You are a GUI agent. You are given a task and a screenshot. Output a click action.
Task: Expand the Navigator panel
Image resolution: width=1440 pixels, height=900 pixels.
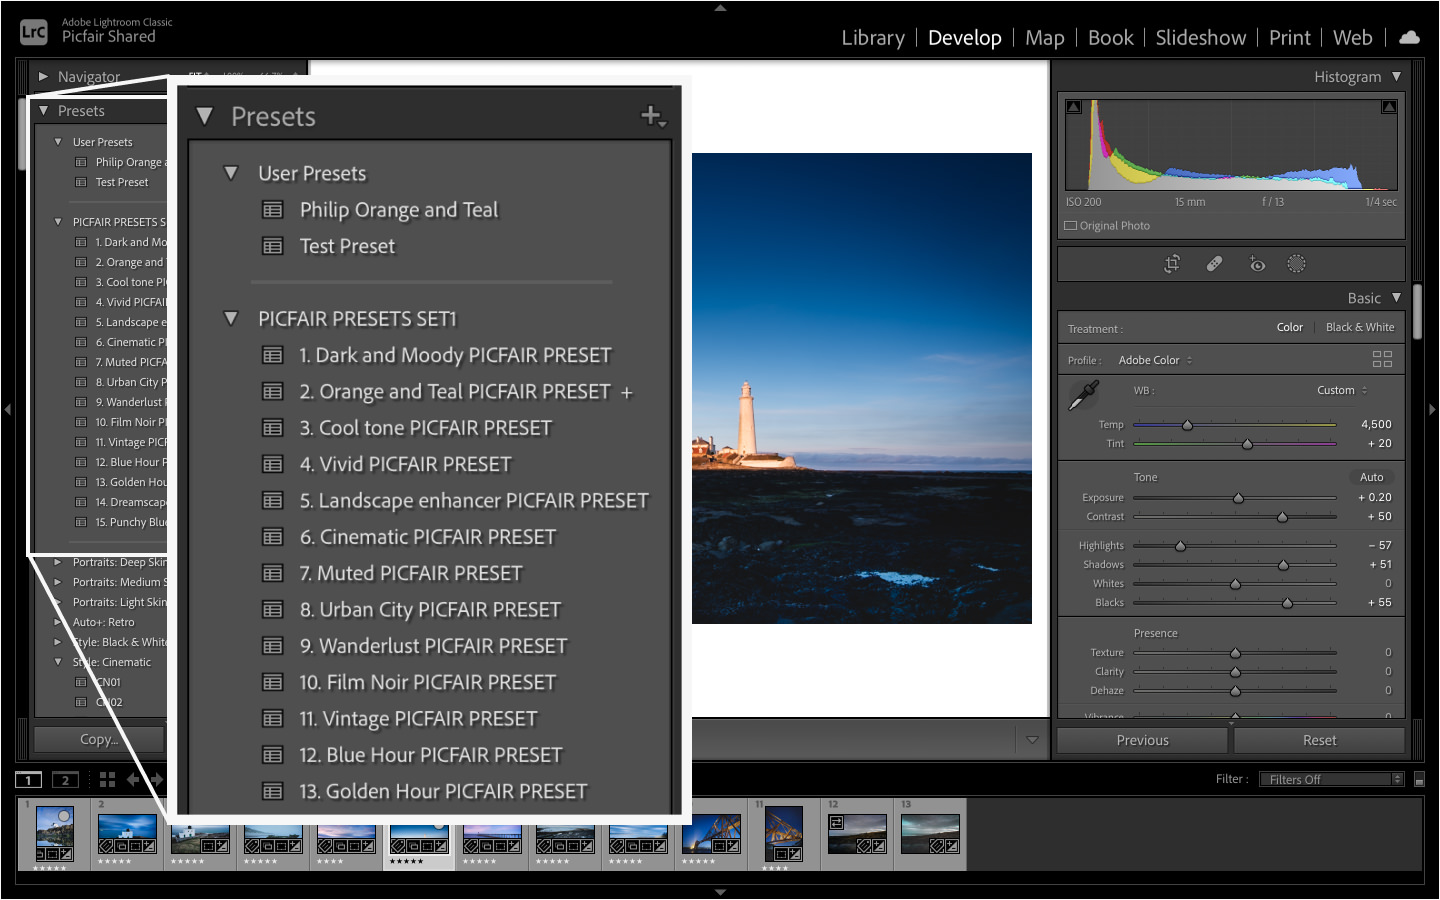(x=43, y=76)
